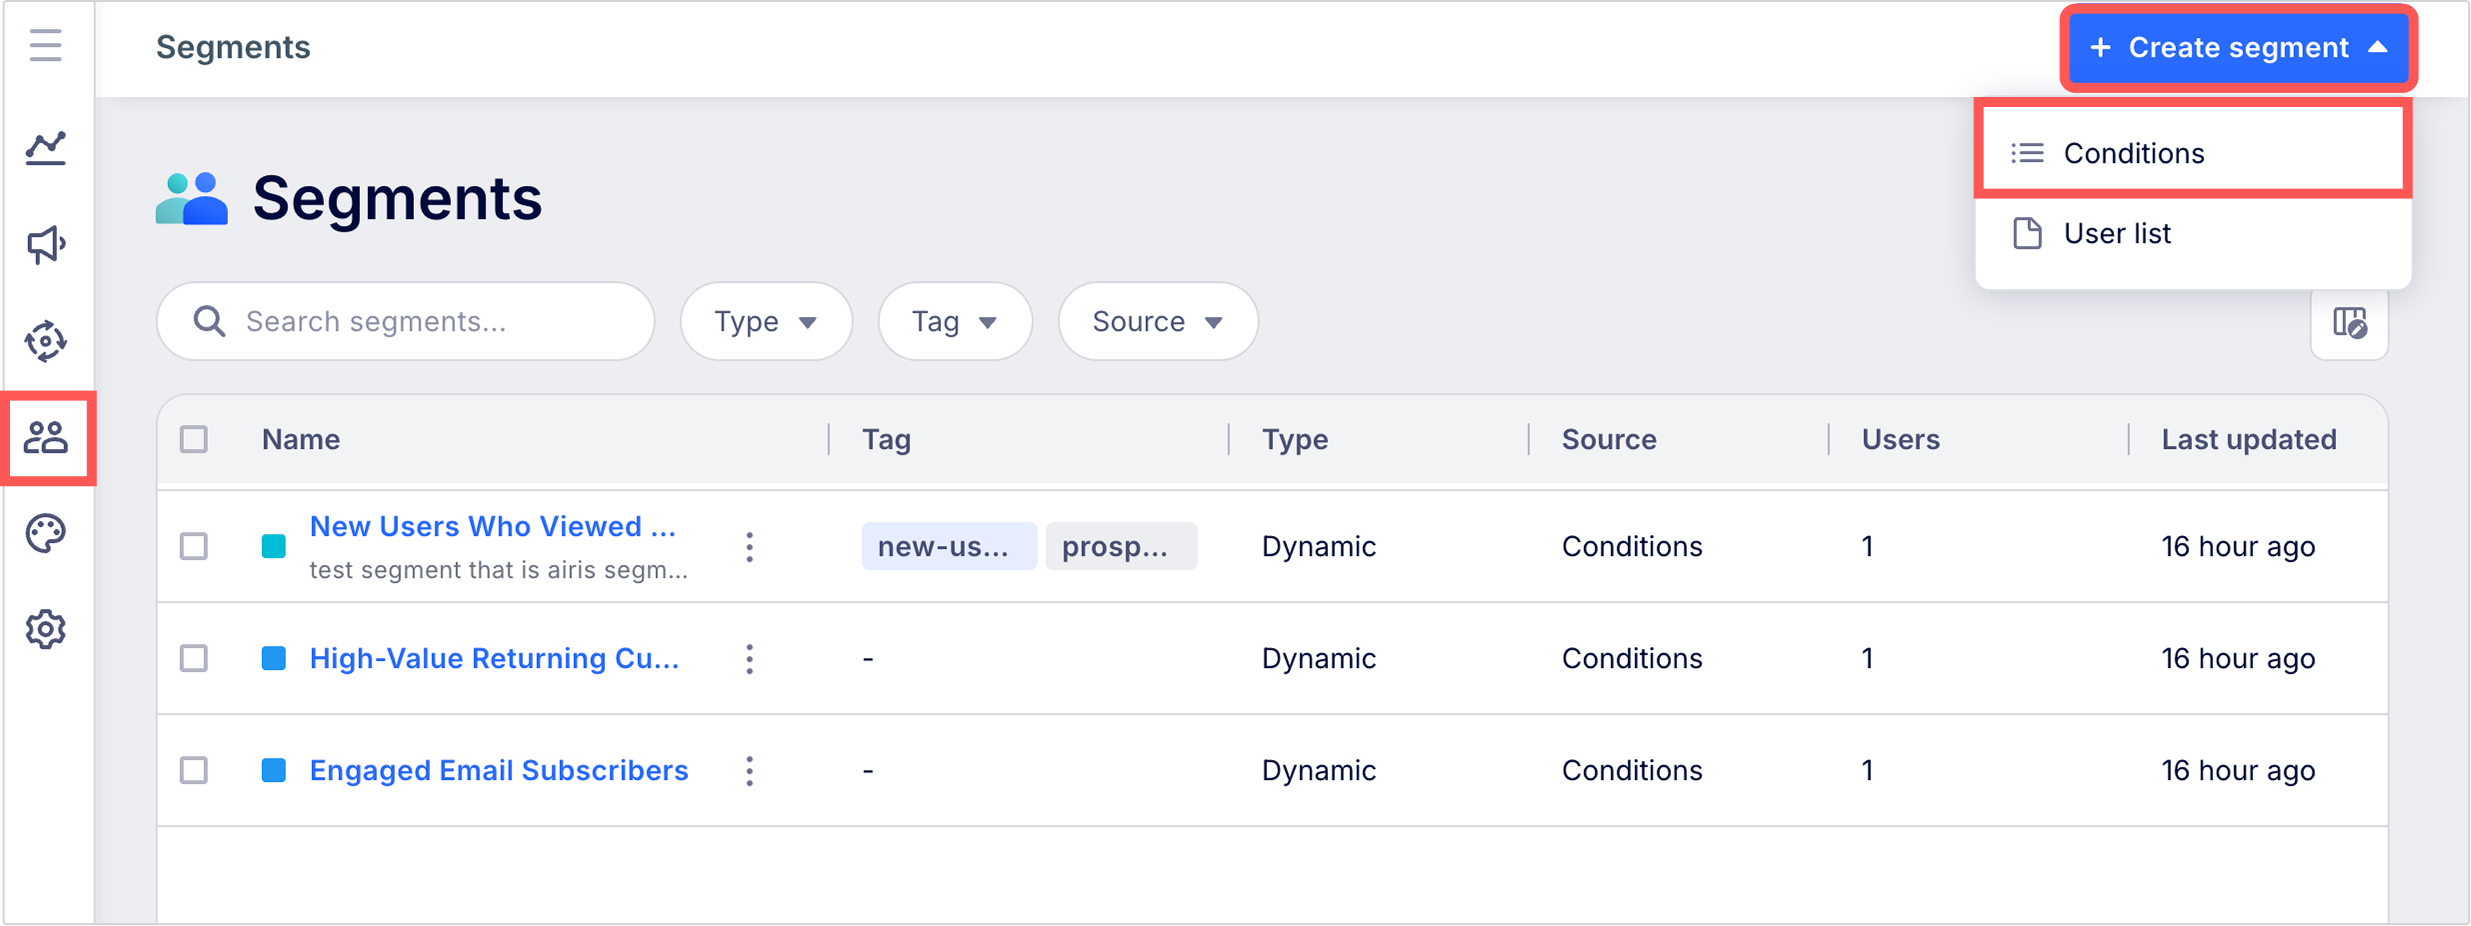
Task: Click the Create segment button
Action: coord(2238,48)
